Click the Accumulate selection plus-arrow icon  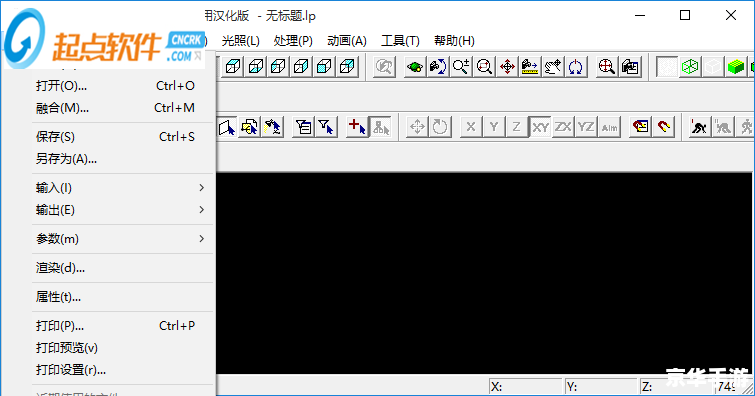click(x=357, y=127)
